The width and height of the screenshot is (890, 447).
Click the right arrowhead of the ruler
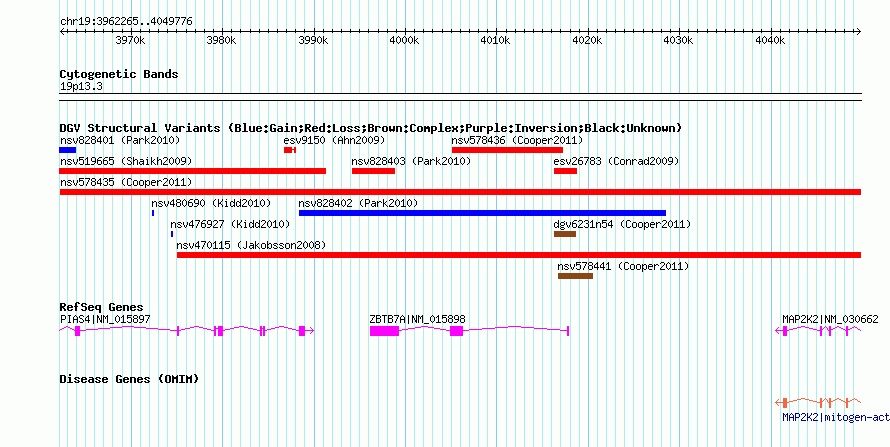point(859,31)
